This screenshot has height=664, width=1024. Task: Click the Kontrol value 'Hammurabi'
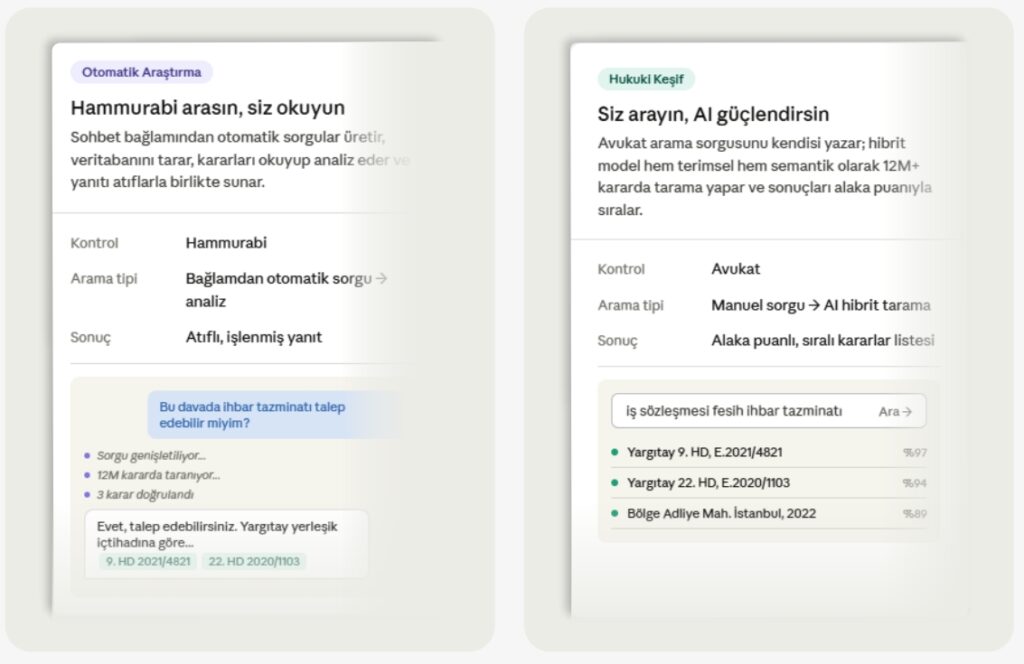pos(226,243)
